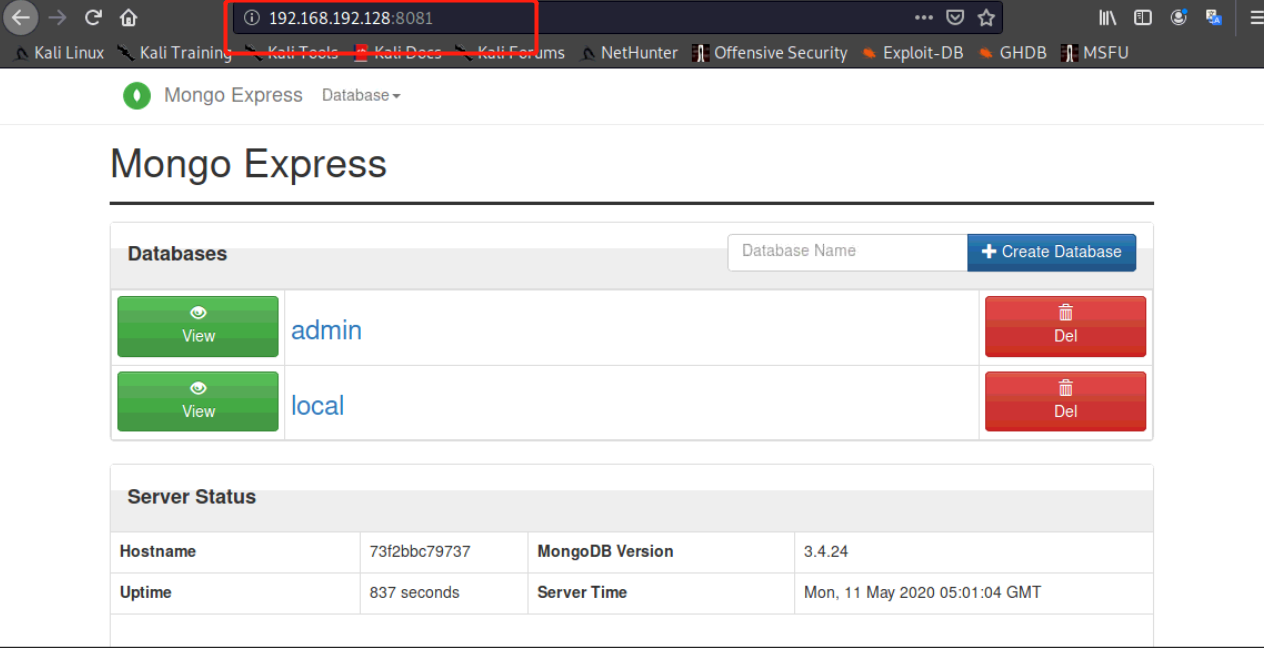Select hostname value 73f2bbc79737
This screenshot has width=1264, height=648.
[x=420, y=551]
